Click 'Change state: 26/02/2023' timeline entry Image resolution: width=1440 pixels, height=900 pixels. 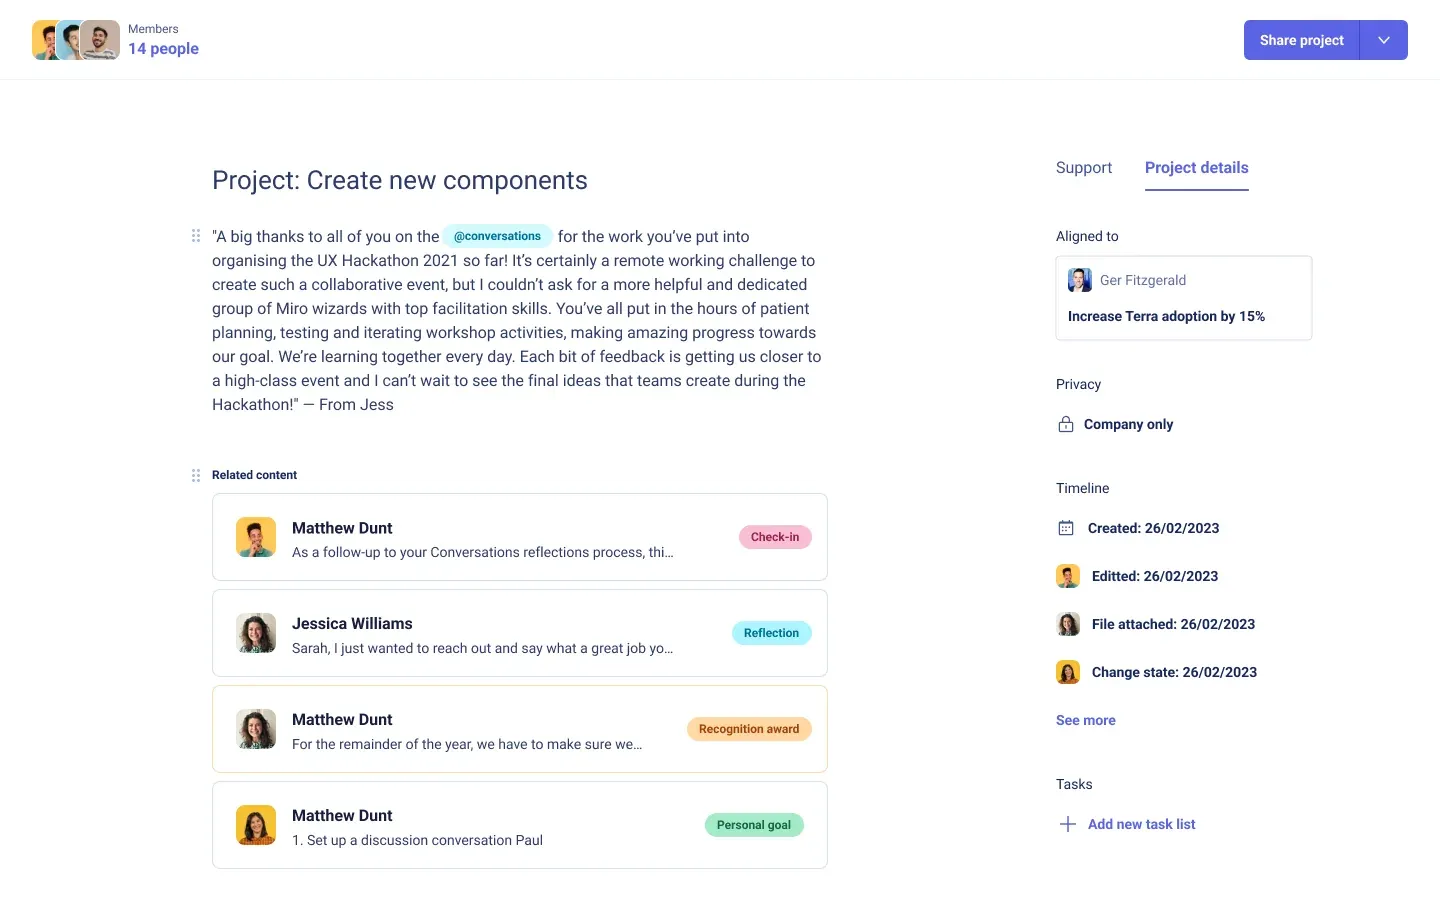tap(1174, 672)
